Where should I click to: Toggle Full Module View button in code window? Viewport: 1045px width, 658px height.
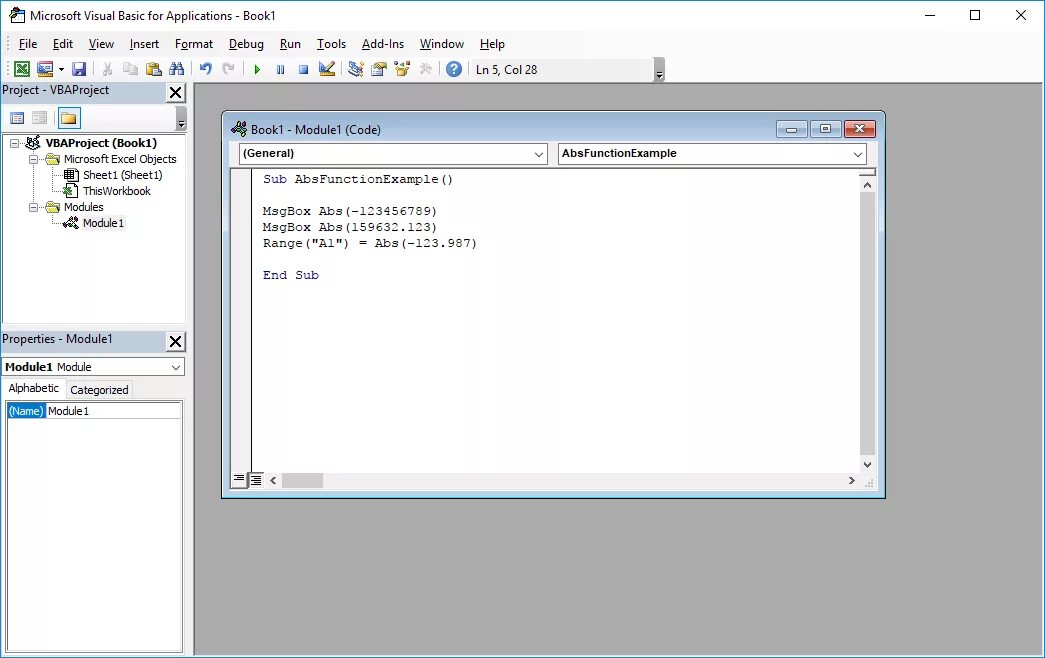(x=256, y=479)
